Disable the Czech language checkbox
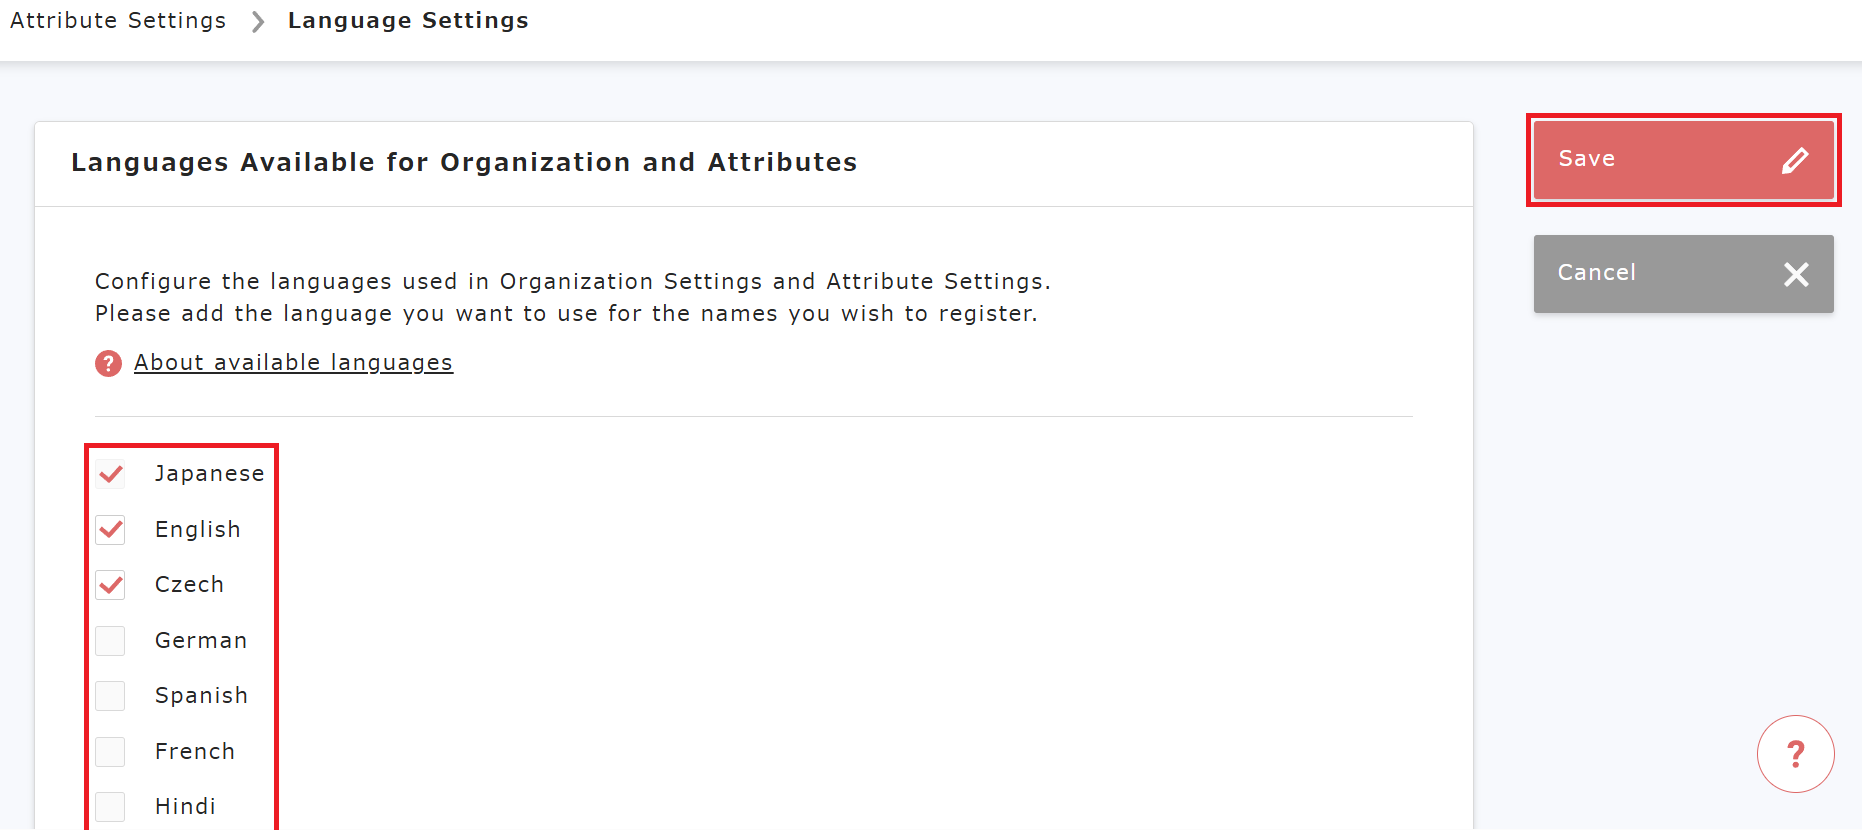 pos(111,585)
